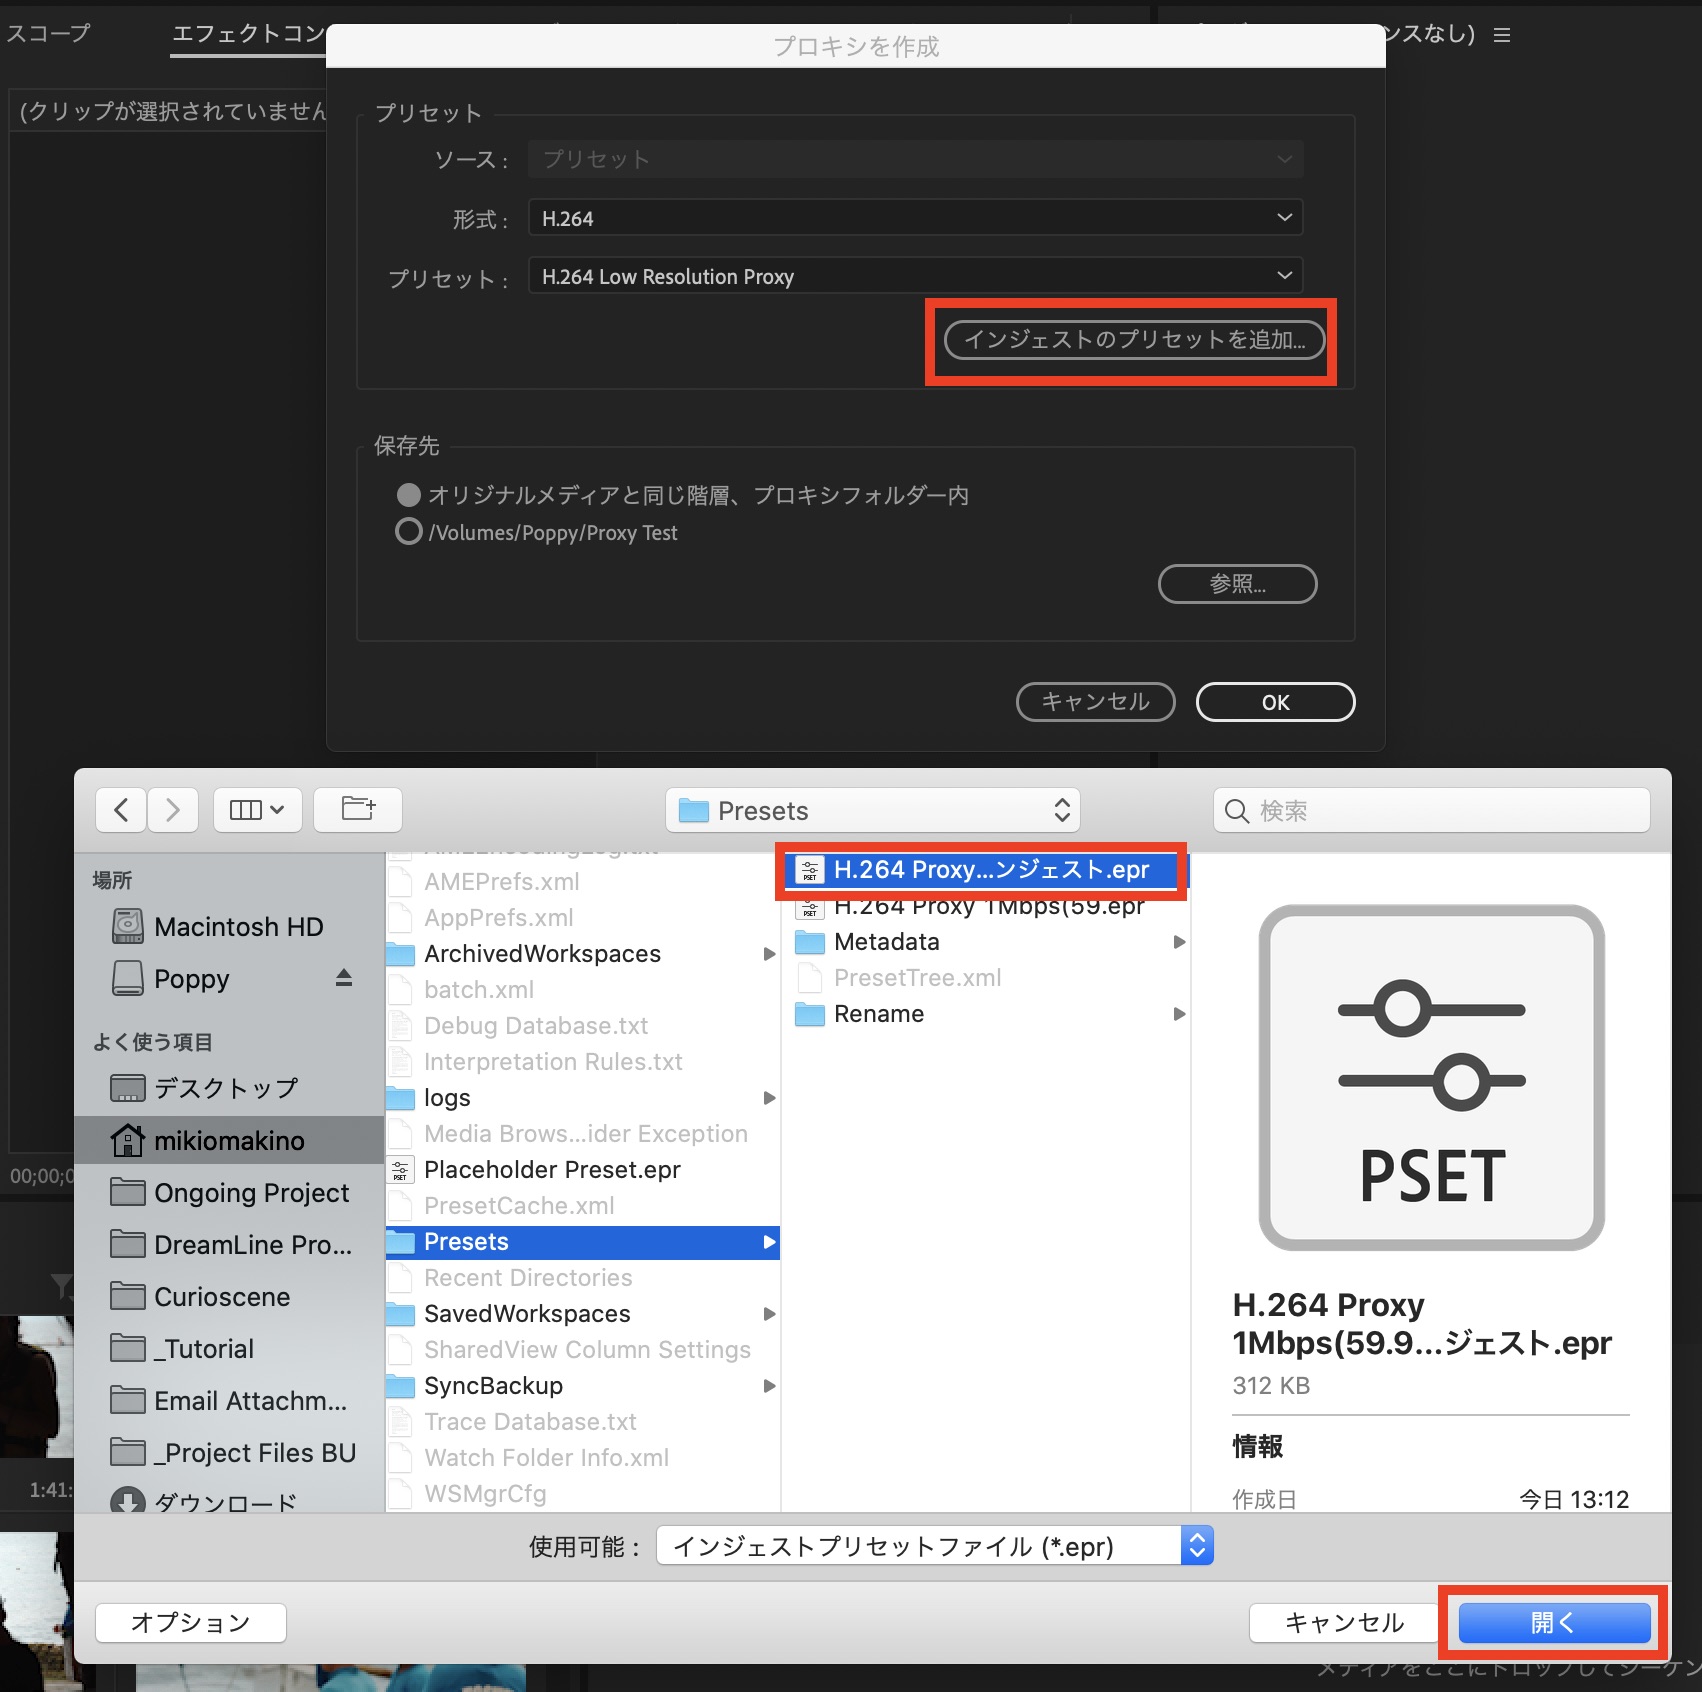Select オリジナルメディアと同じ階層 radio option
Screen dimensions: 1702x1692
(409, 495)
